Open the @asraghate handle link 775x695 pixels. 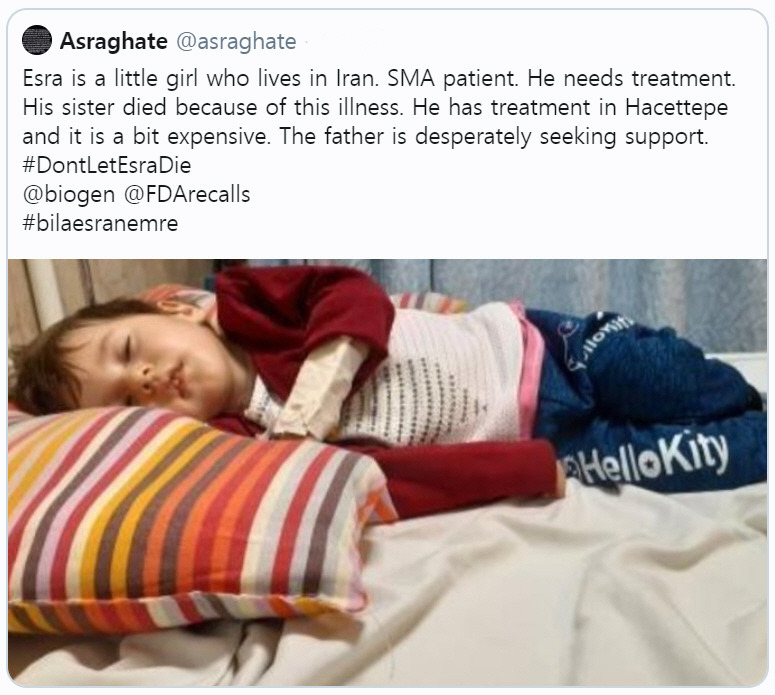(236, 42)
